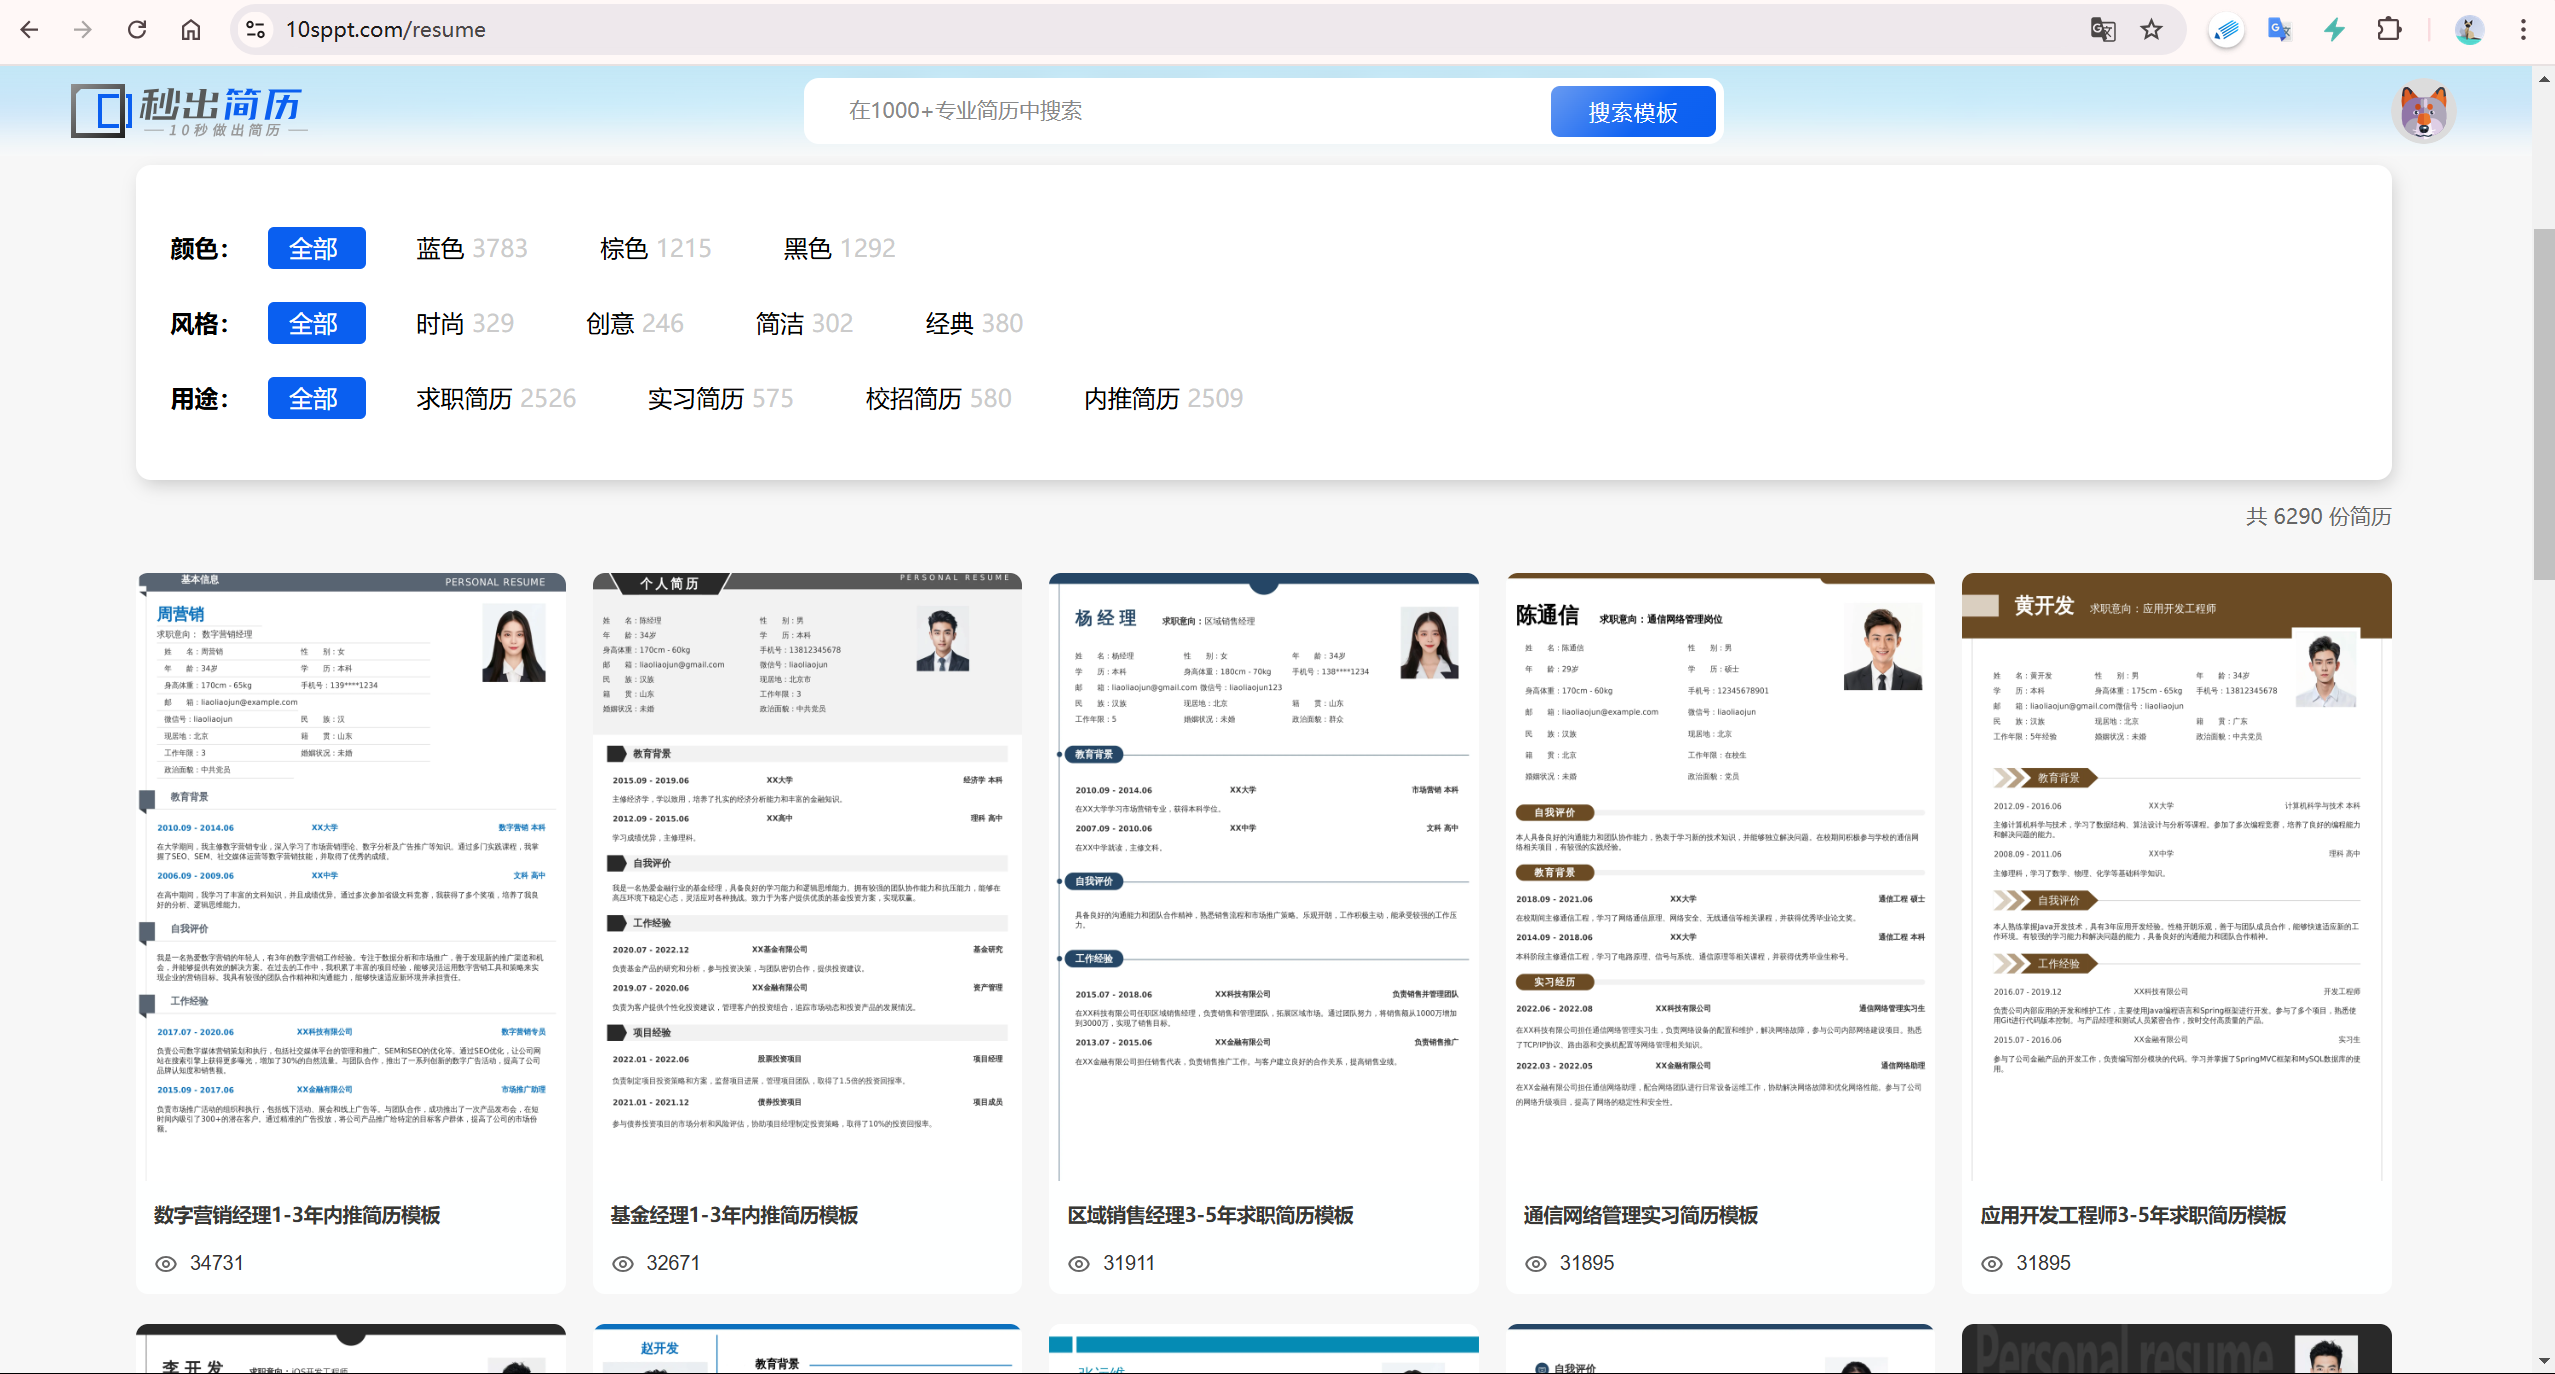Filter by 创意 style

[635, 323]
